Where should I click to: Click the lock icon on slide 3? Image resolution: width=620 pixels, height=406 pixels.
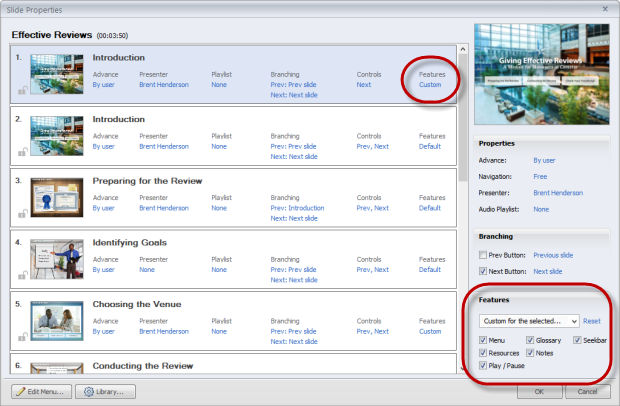(21, 213)
